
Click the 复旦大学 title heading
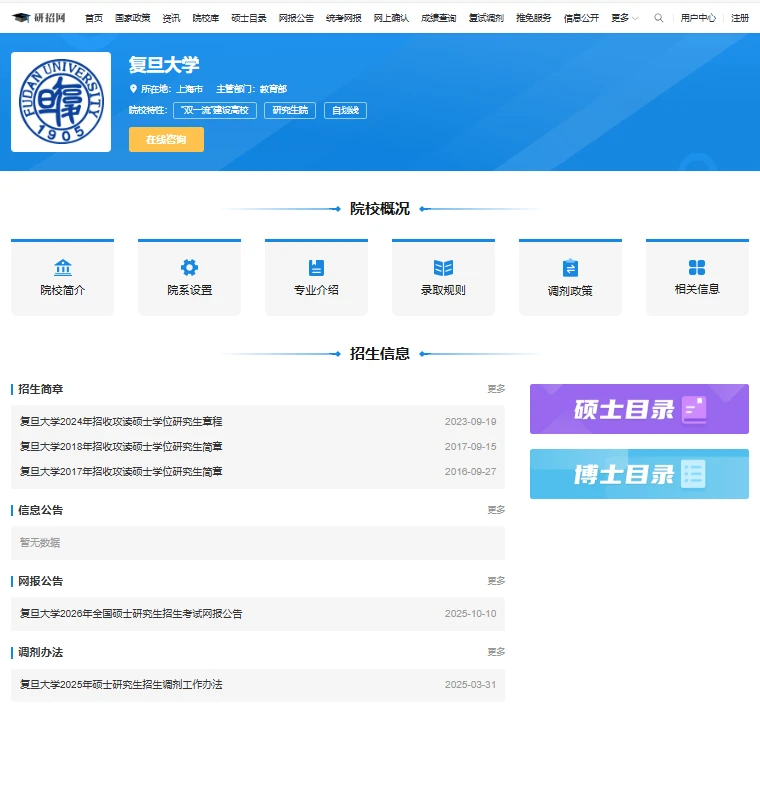point(164,65)
